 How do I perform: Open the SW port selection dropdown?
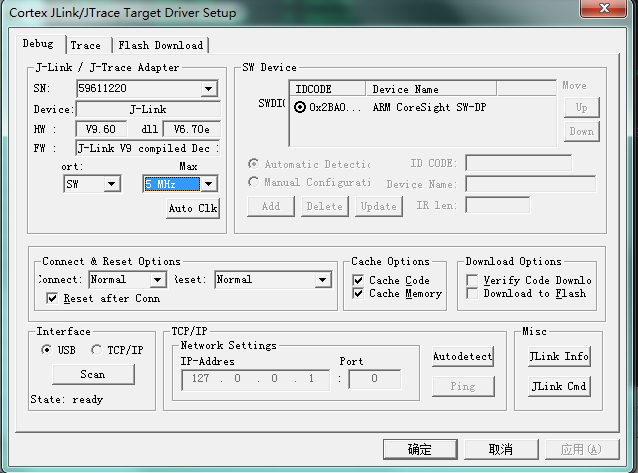coord(111,184)
